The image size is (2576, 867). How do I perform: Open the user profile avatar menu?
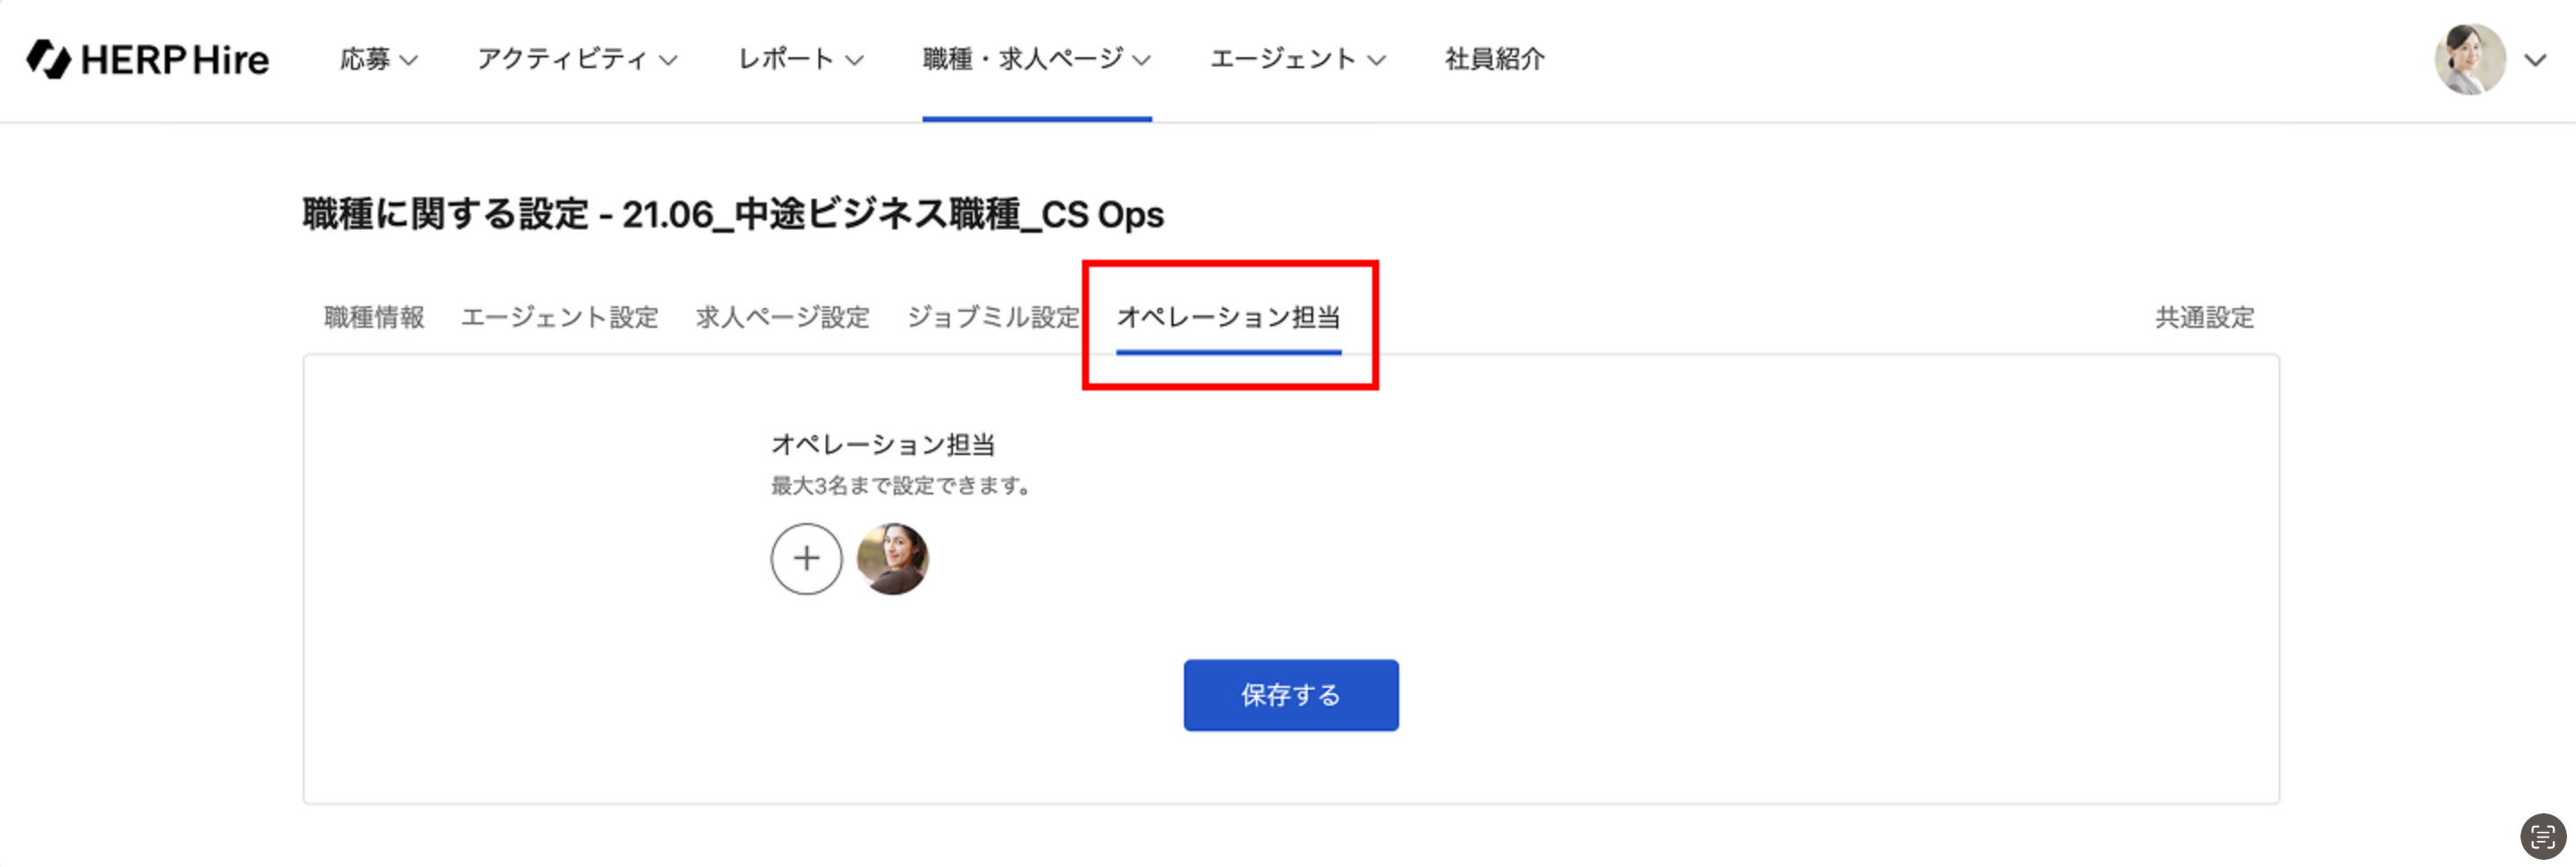tap(2469, 60)
